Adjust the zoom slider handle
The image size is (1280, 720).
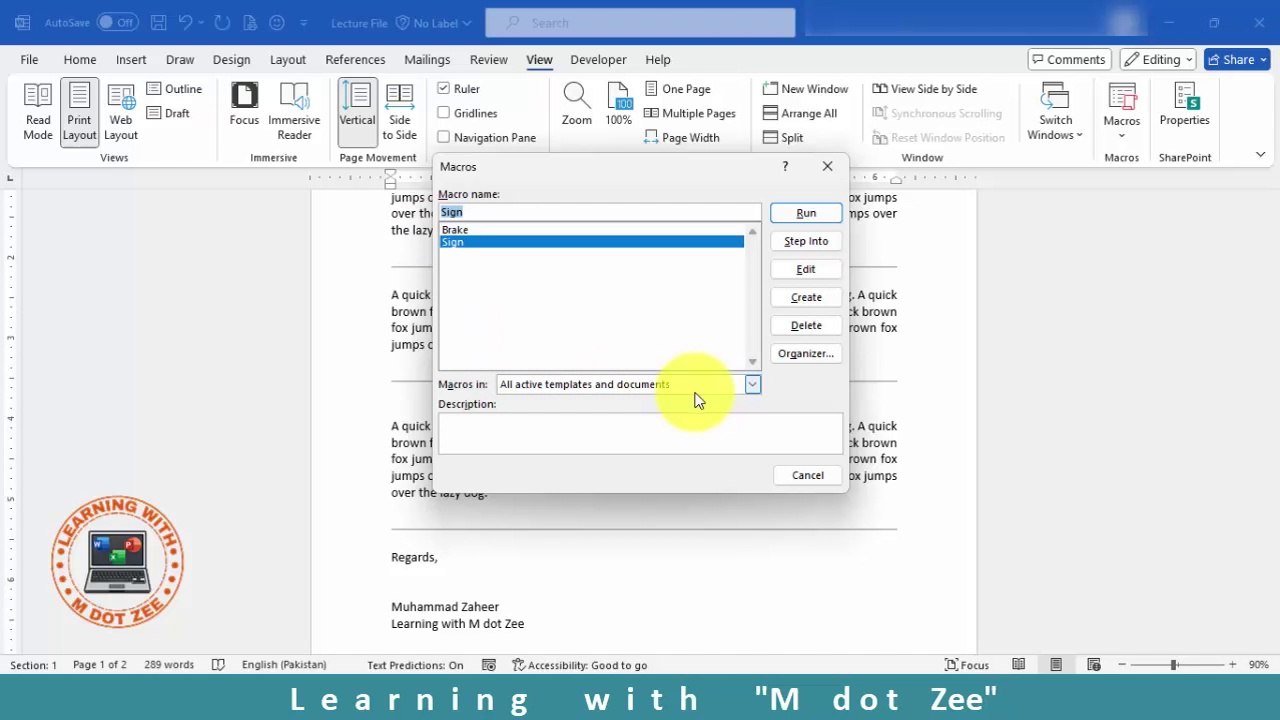(1174, 665)
